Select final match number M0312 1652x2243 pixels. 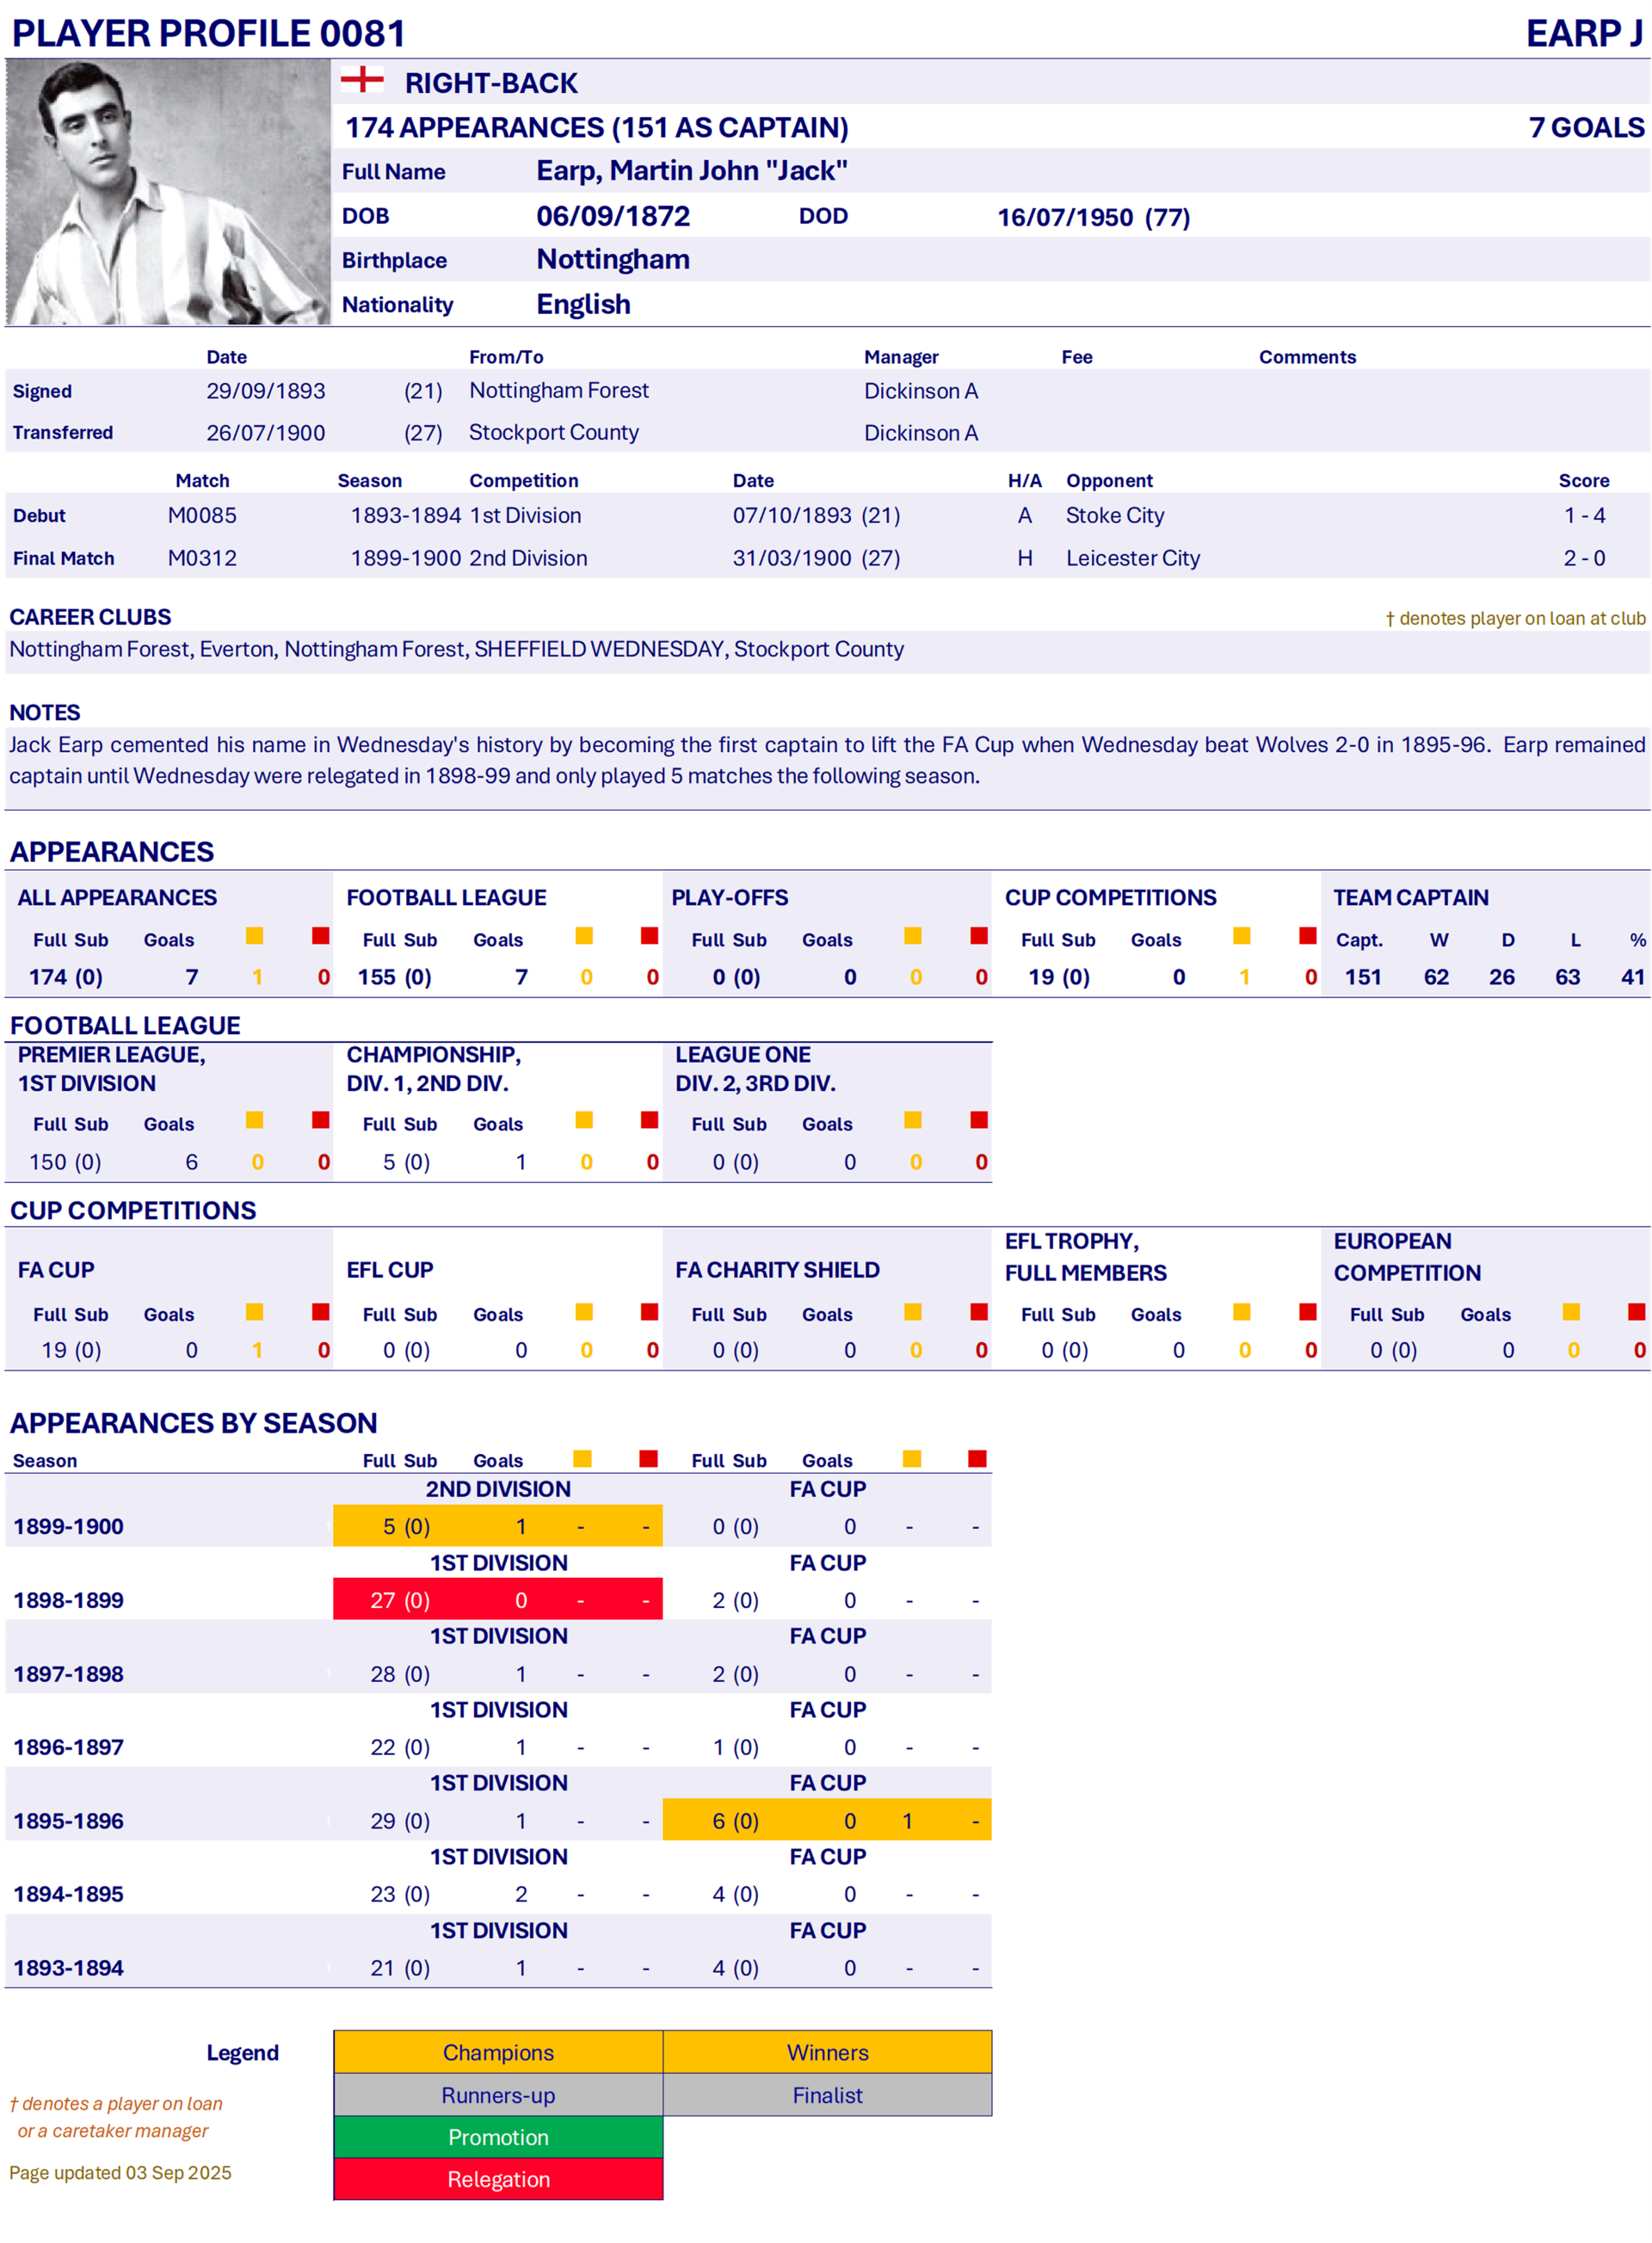tap(202, 558)
